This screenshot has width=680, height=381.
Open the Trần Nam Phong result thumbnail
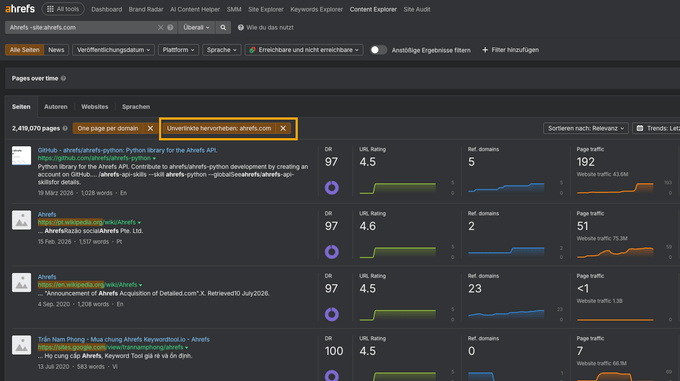point(21,345)
